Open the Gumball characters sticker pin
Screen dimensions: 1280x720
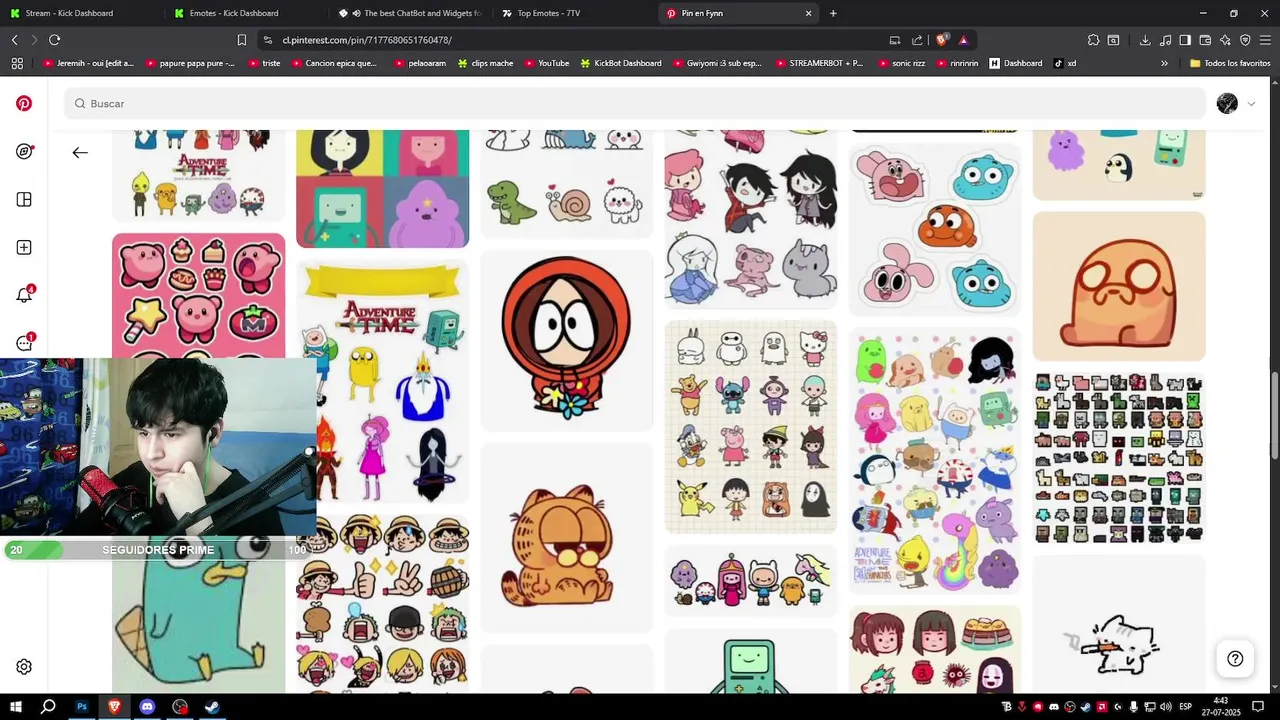pos(935,230)
